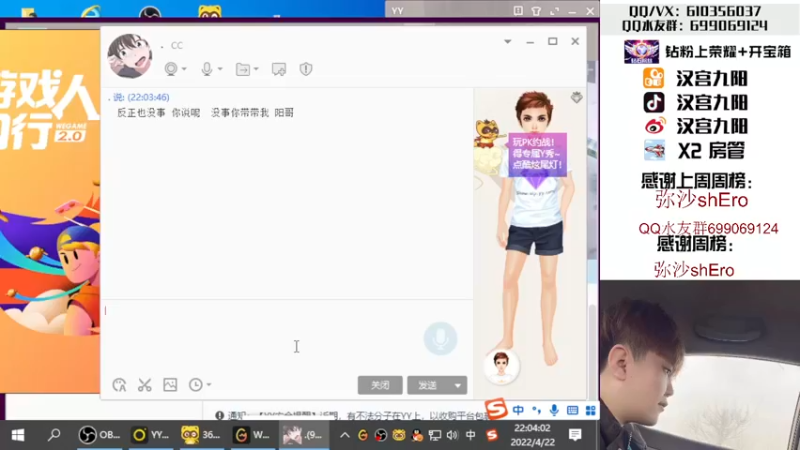Open the chat window menu triangle
This screenshot has width=800, height=450.
pos(508,41)
